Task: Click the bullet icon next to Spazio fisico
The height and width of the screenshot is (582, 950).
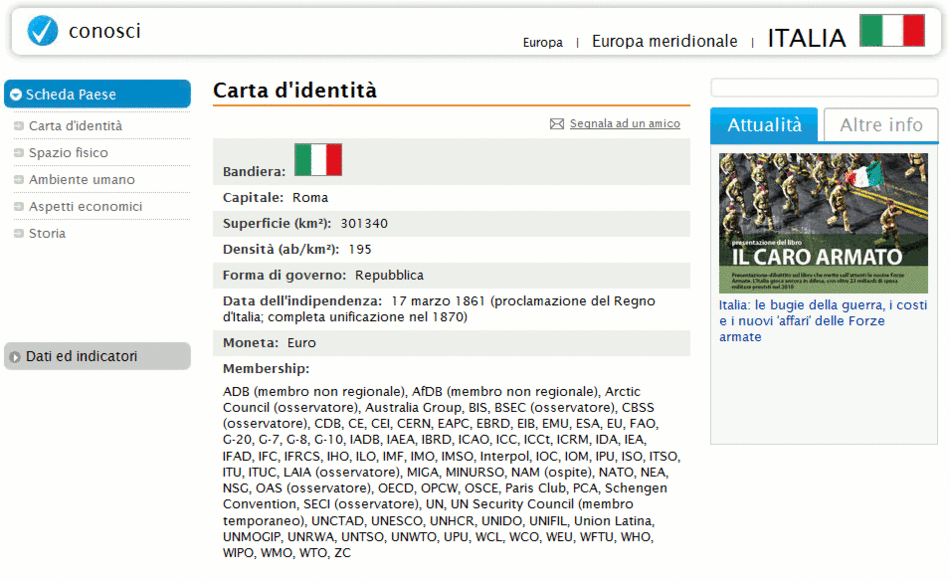Action: (19, 153)
